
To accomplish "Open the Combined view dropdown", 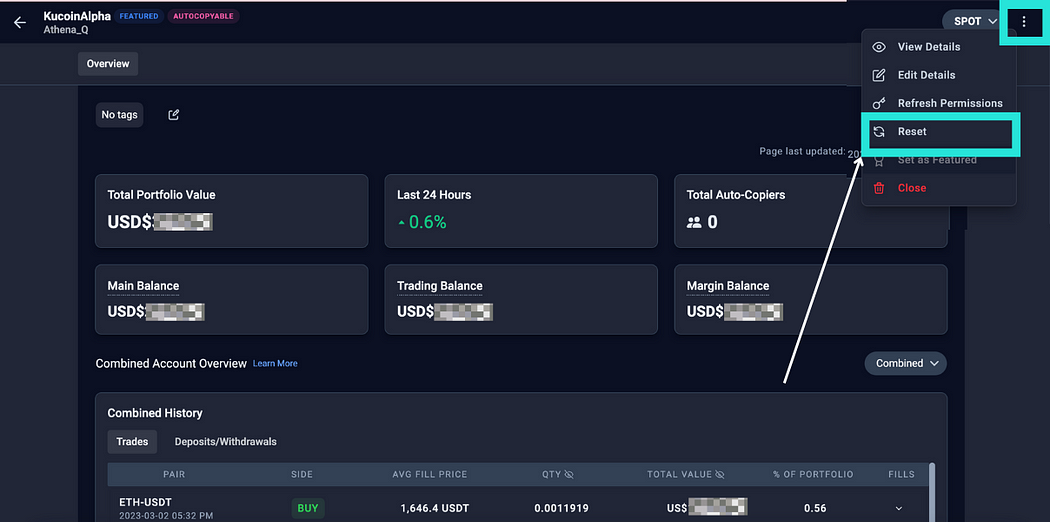I will 906,363.
